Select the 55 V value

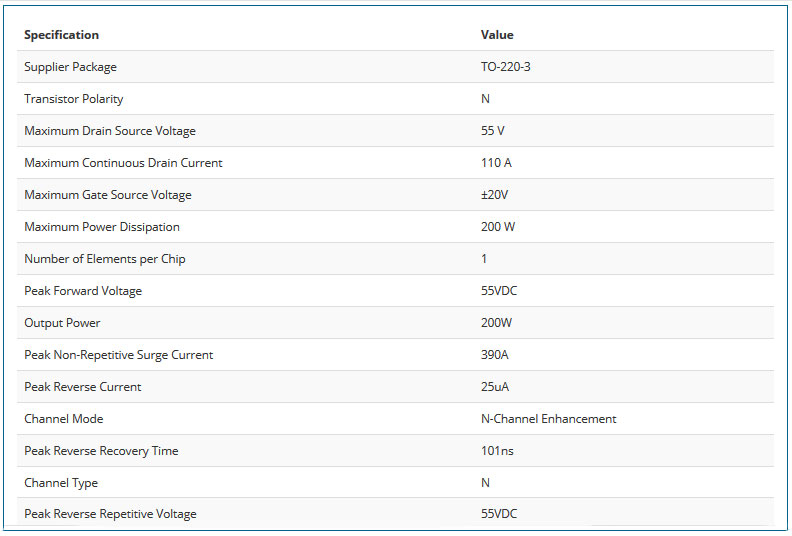[x=494, y=131]
